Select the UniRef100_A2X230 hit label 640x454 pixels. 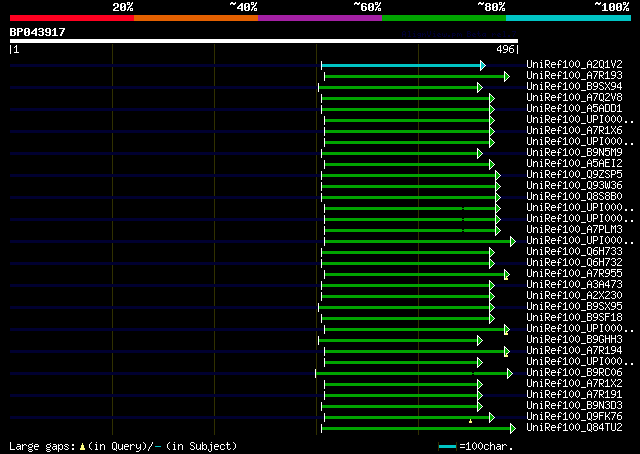[574, 296]
